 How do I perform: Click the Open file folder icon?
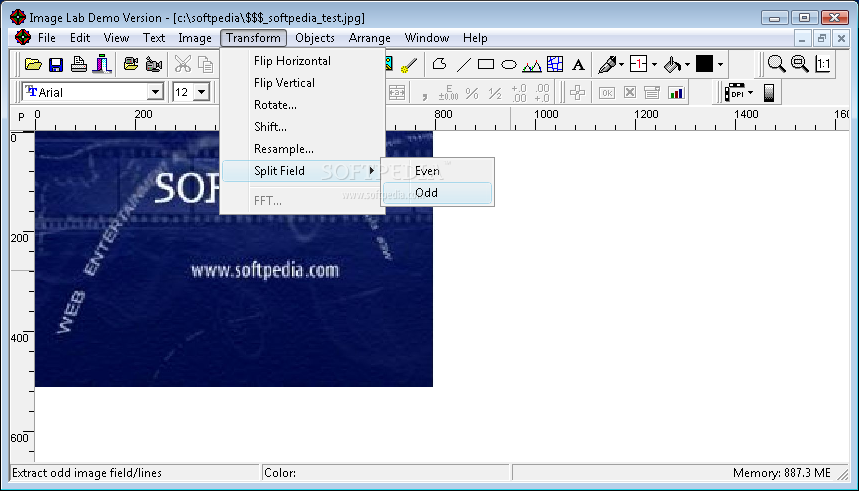[33, 65]
